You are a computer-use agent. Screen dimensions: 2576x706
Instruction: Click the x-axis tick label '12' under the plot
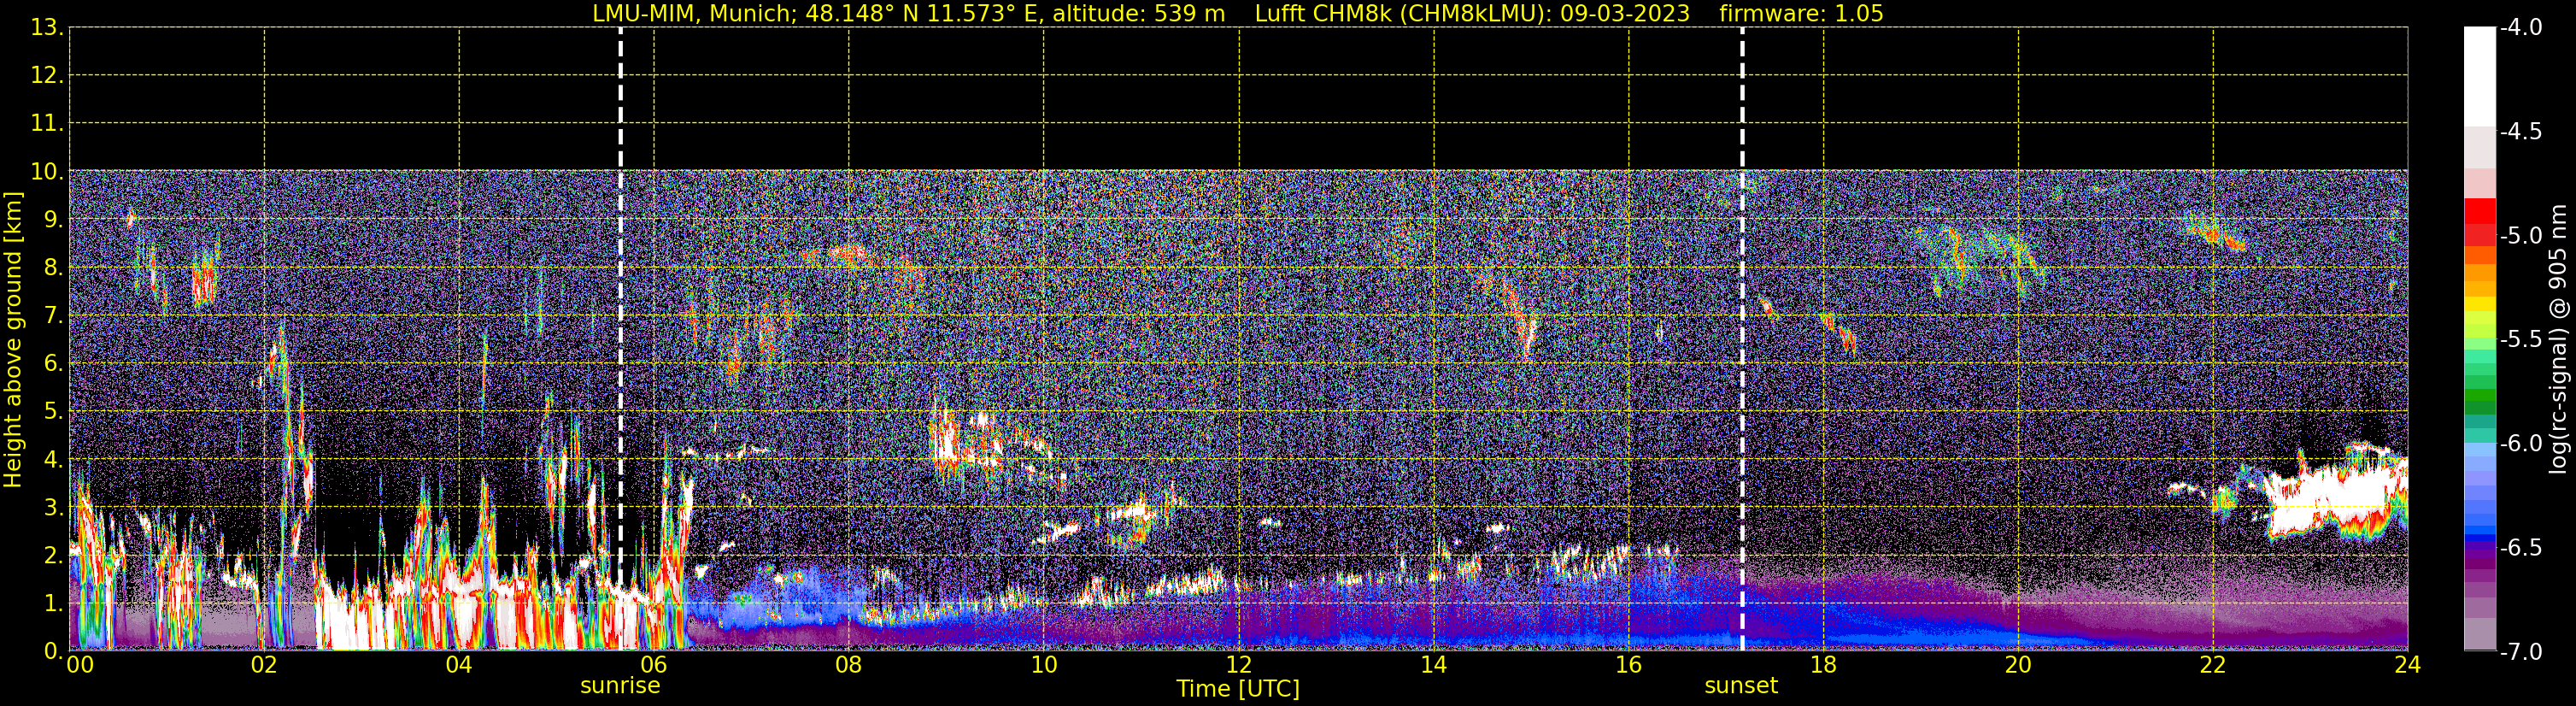click(x=1239, y=665)
